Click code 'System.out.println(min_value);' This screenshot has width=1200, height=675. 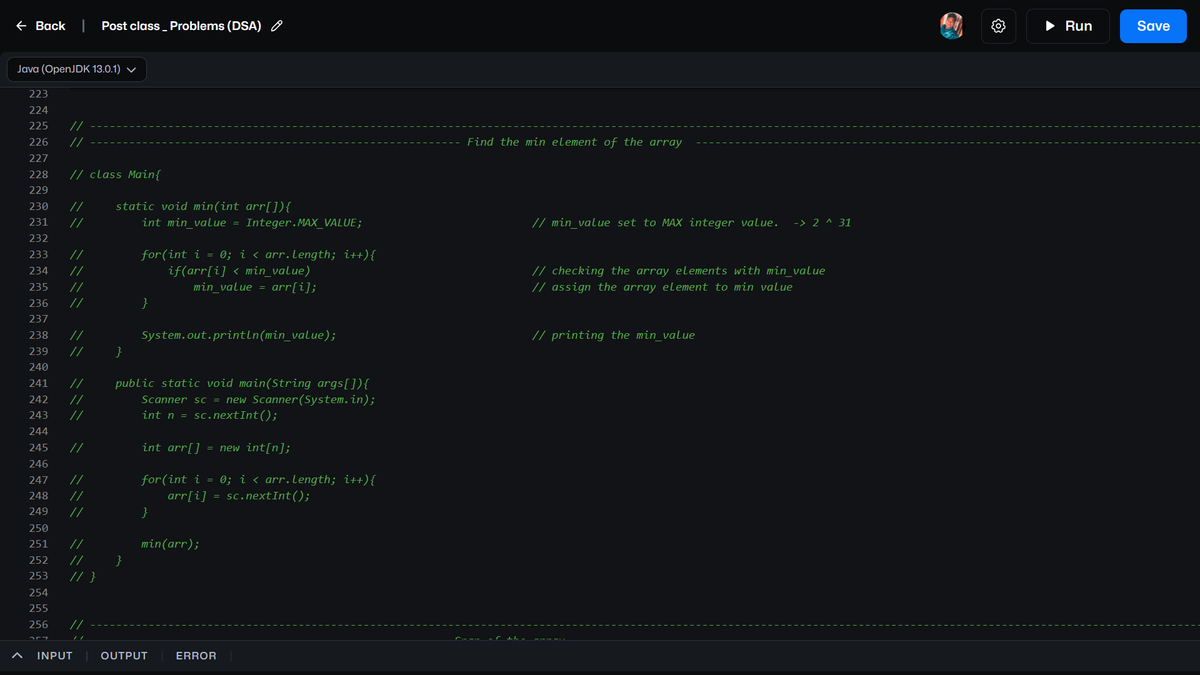239,335
